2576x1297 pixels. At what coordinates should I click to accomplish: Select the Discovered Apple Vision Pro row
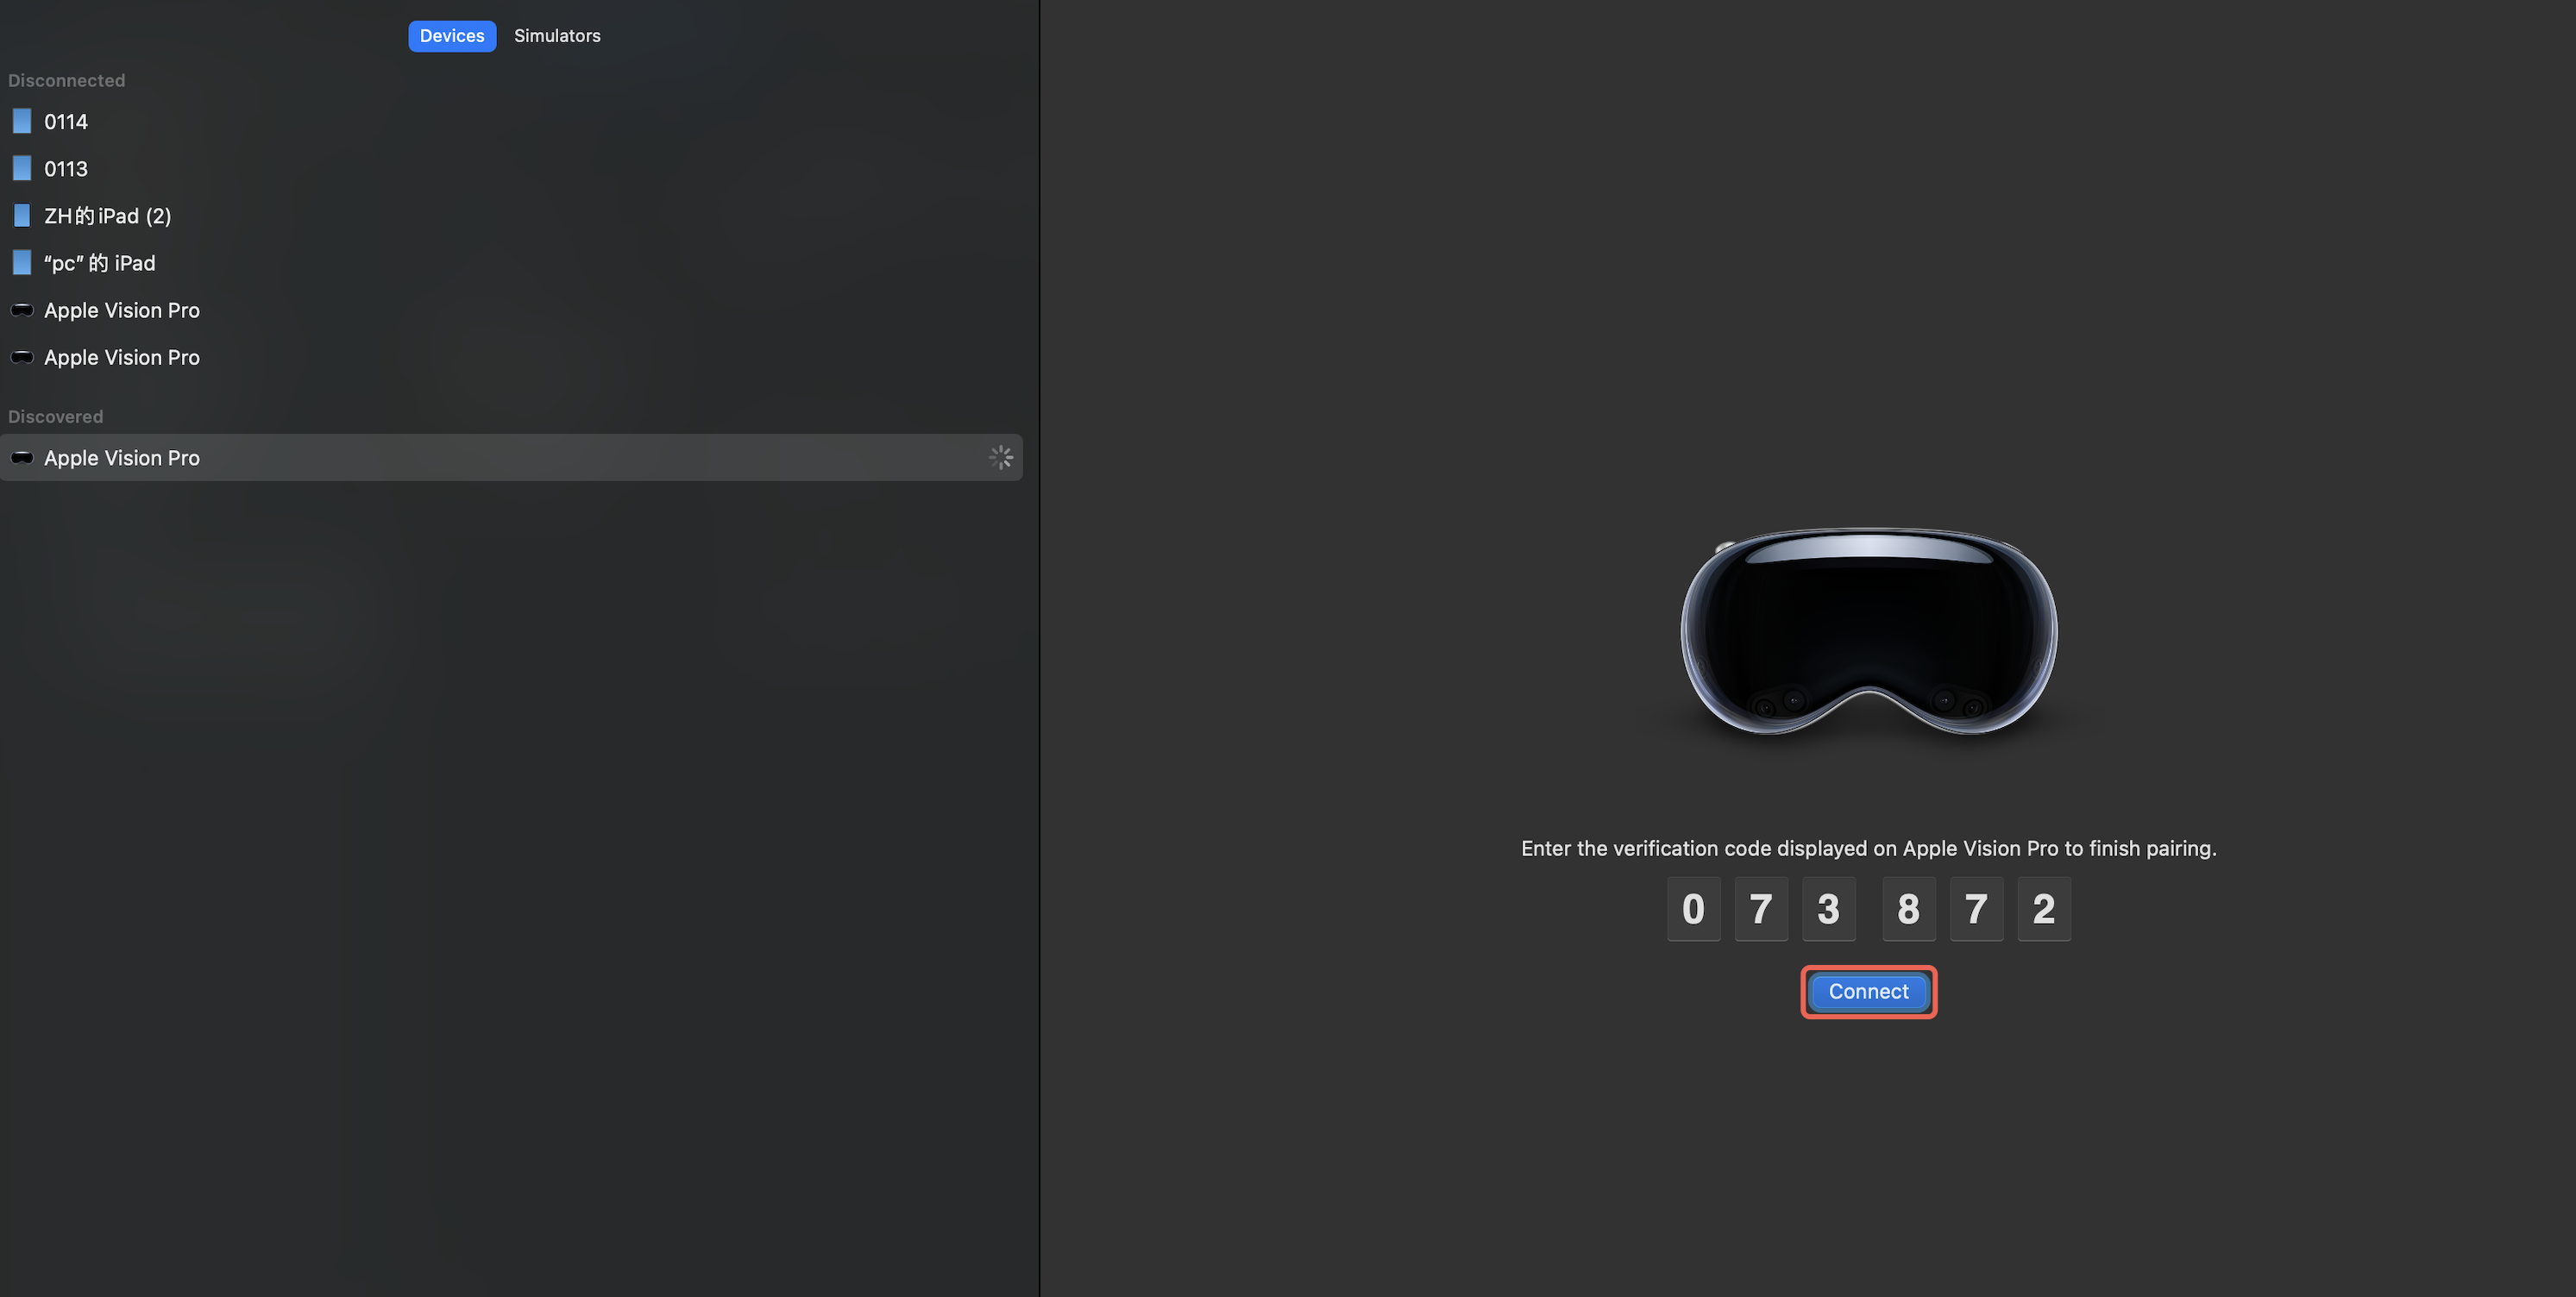click(x=511, y=457)
